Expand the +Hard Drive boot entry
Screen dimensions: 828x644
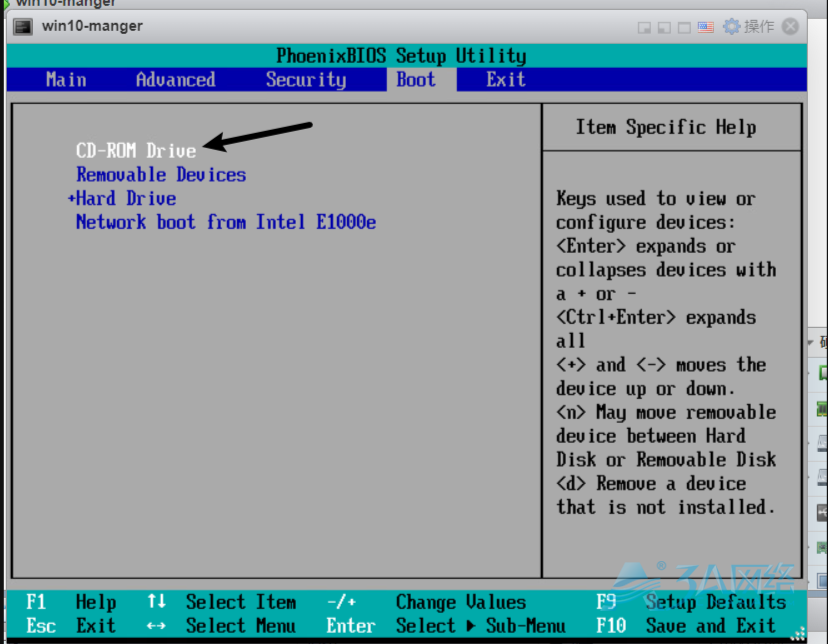[122, 198]
